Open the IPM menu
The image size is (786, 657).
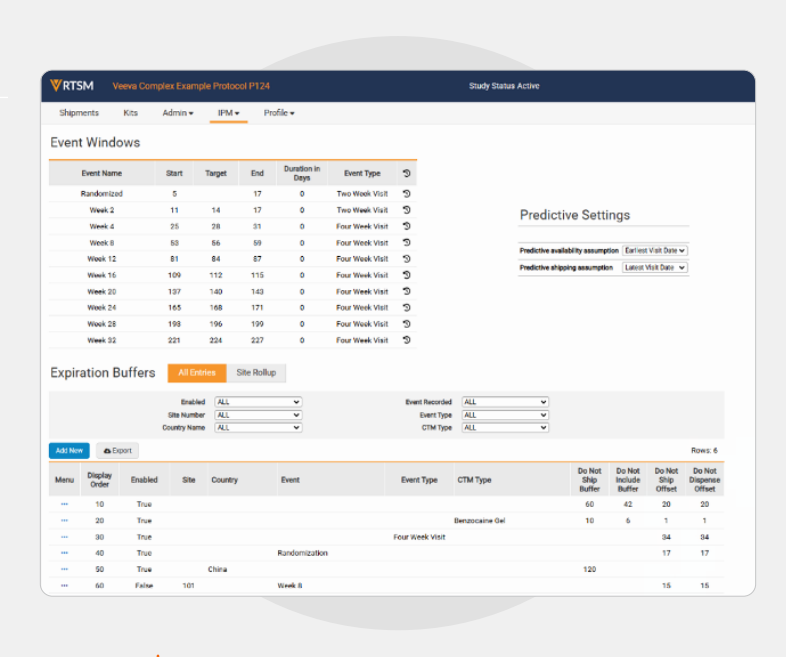click(x=229, y=113)
